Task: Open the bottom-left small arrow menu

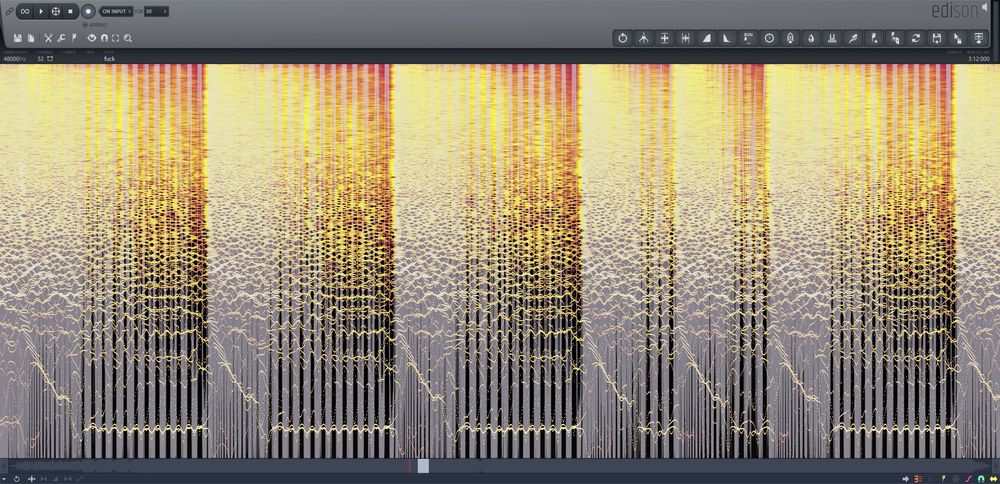Action: [x=4, y=479]
